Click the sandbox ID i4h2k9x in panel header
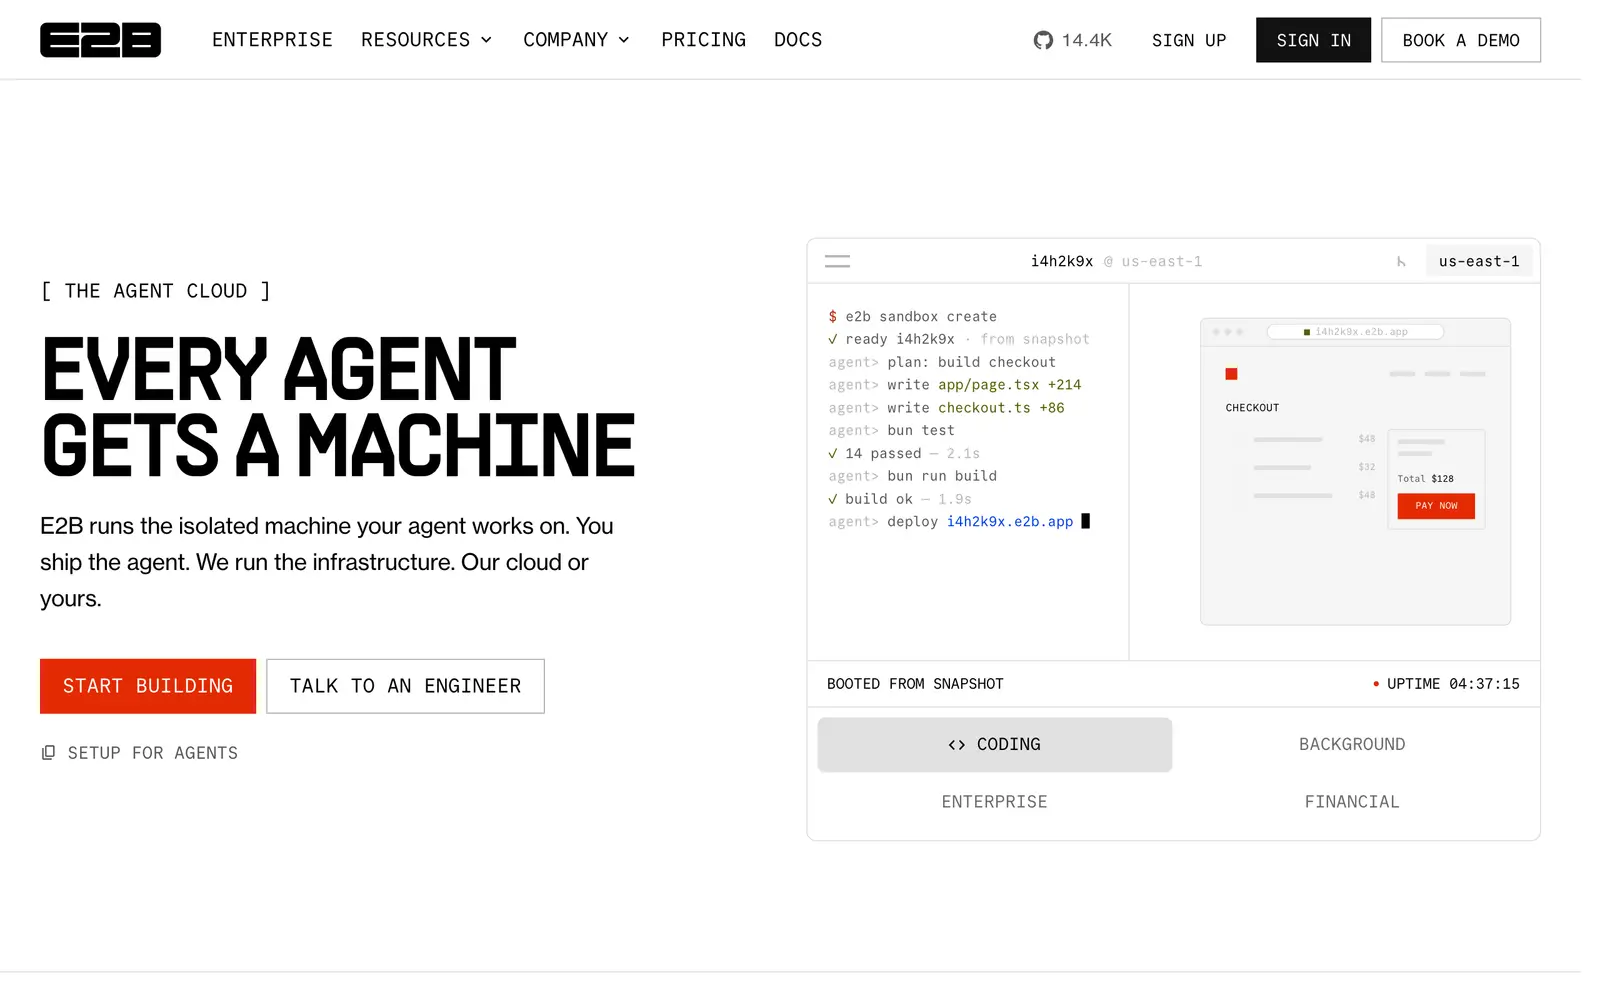1600x1000 pixels. pos(1062,261)
